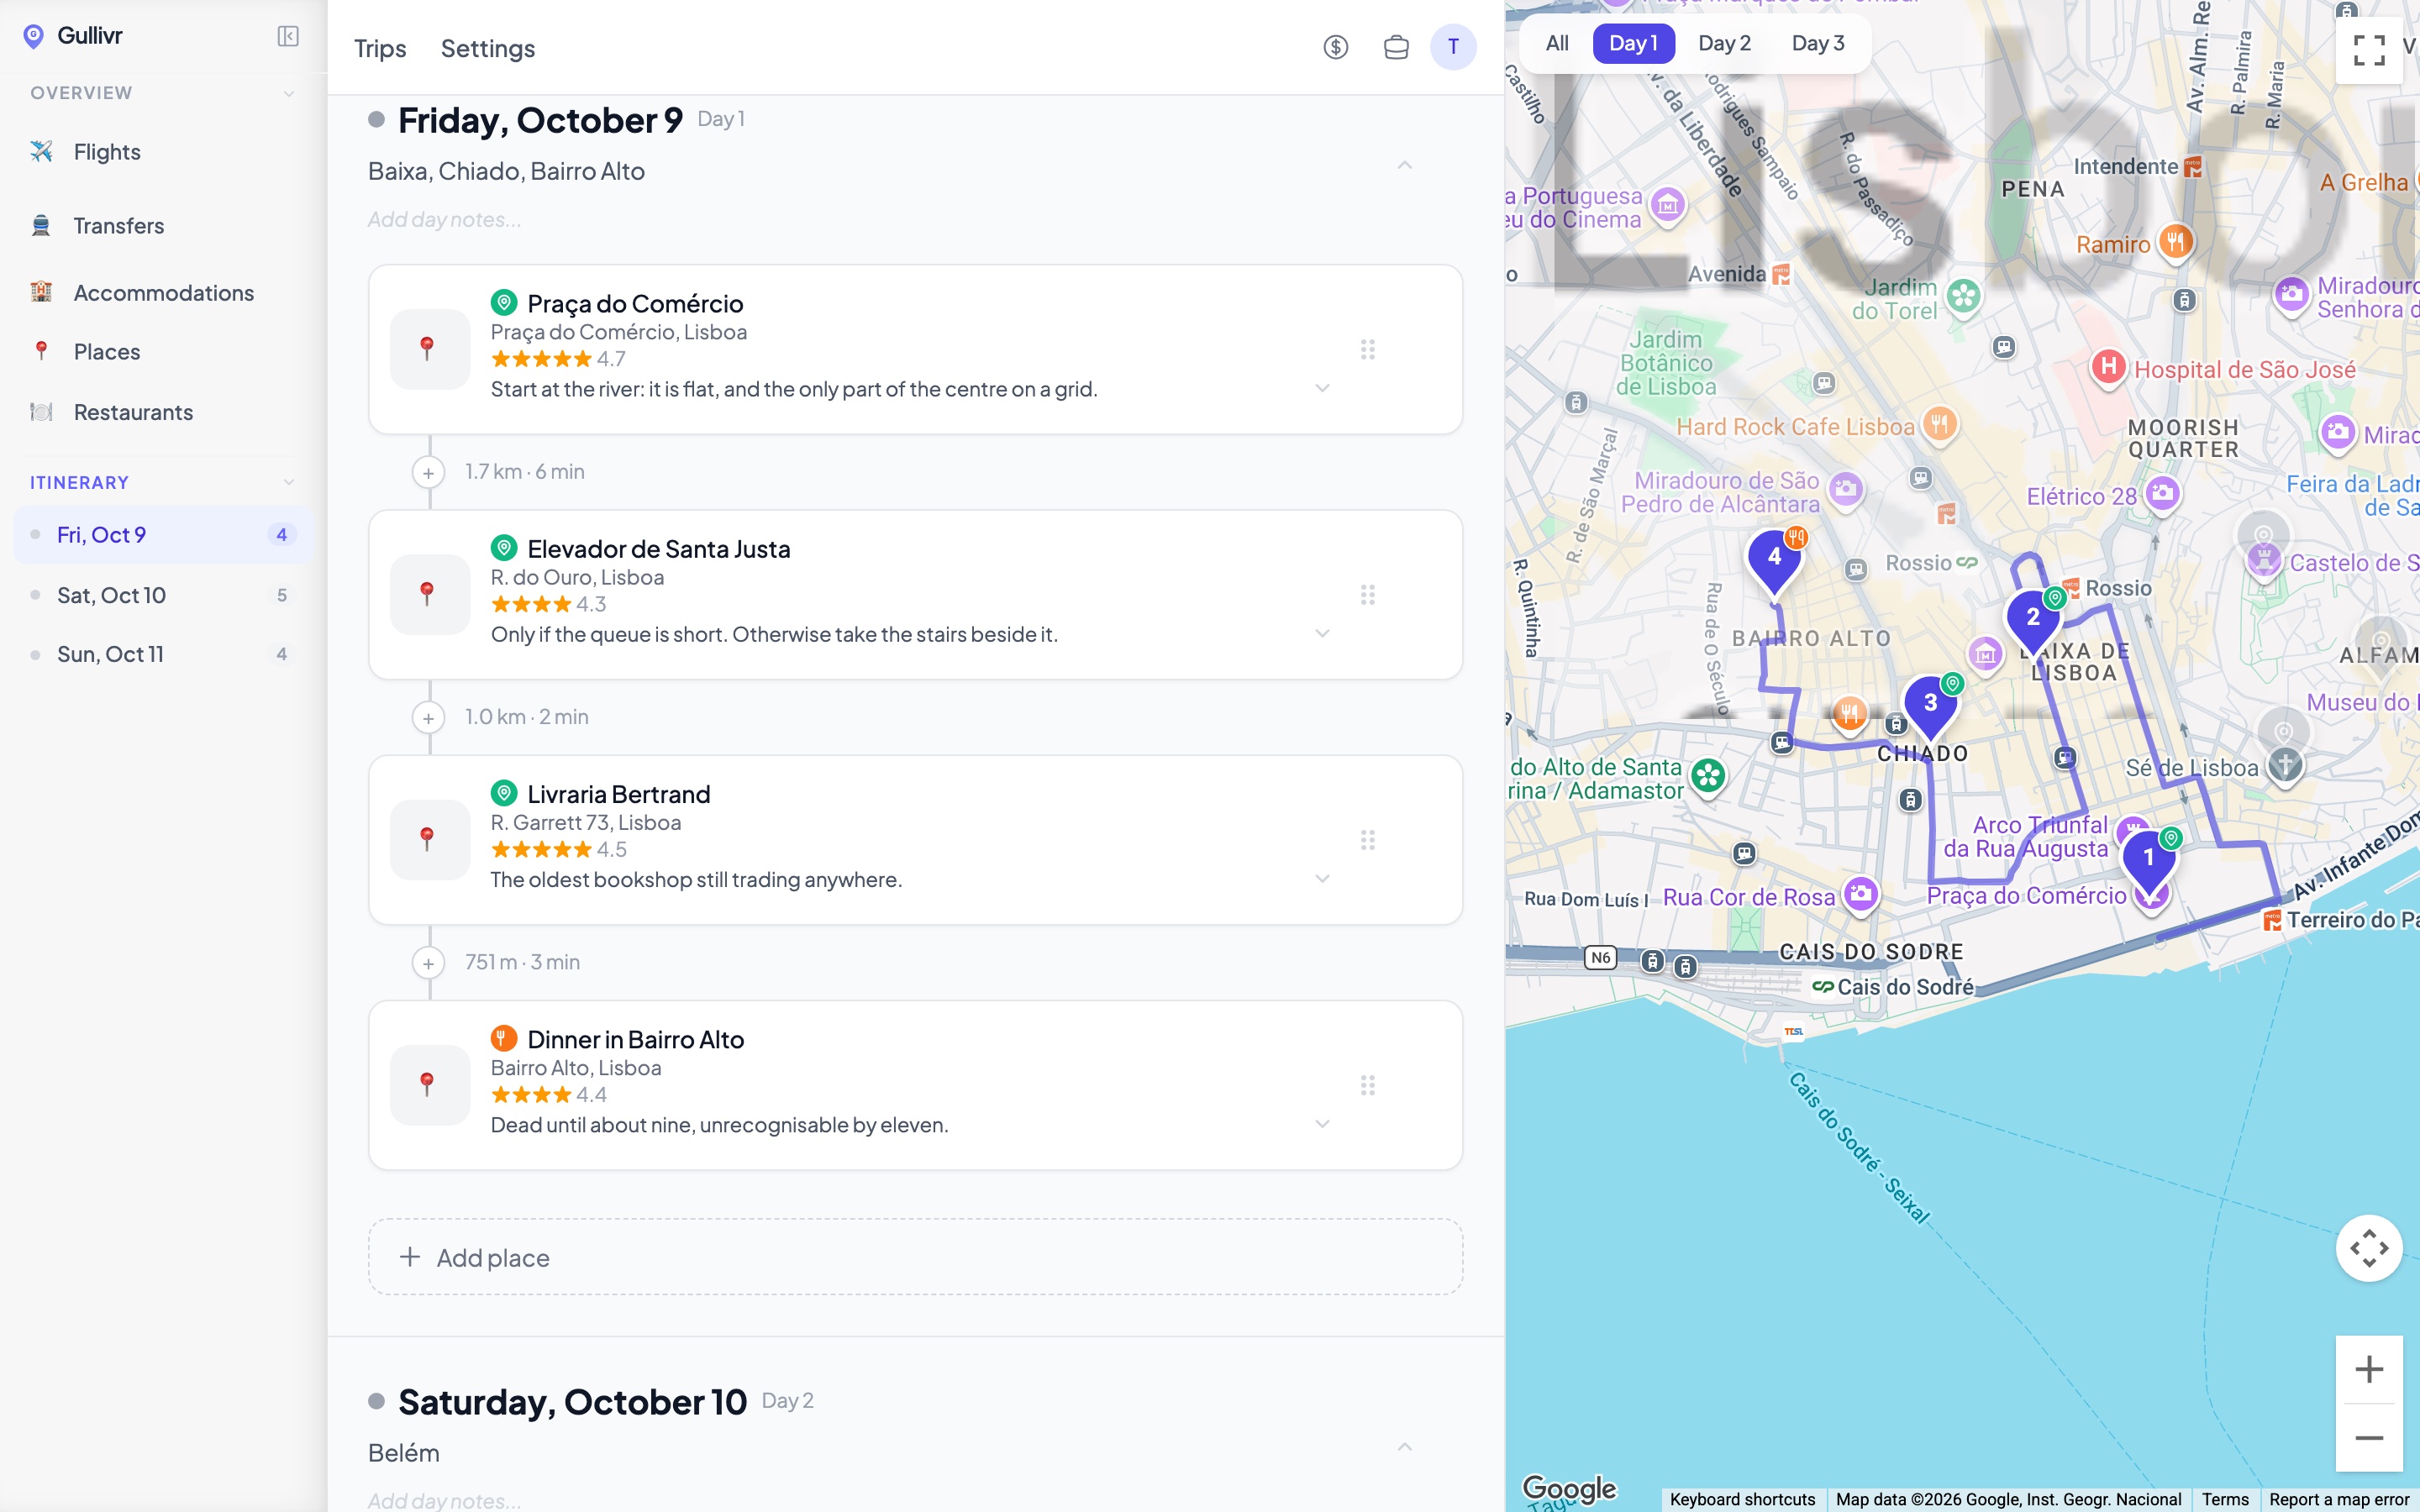This screenshot has width=2420, height=1512.
Task: Click the Livraria Bertrand title
Action: (618, 794)
